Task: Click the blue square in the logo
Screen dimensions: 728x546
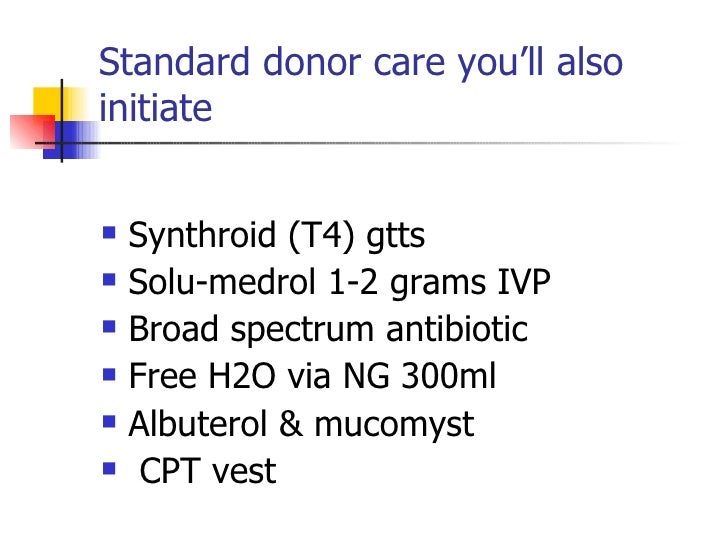Action: [70, 140]
